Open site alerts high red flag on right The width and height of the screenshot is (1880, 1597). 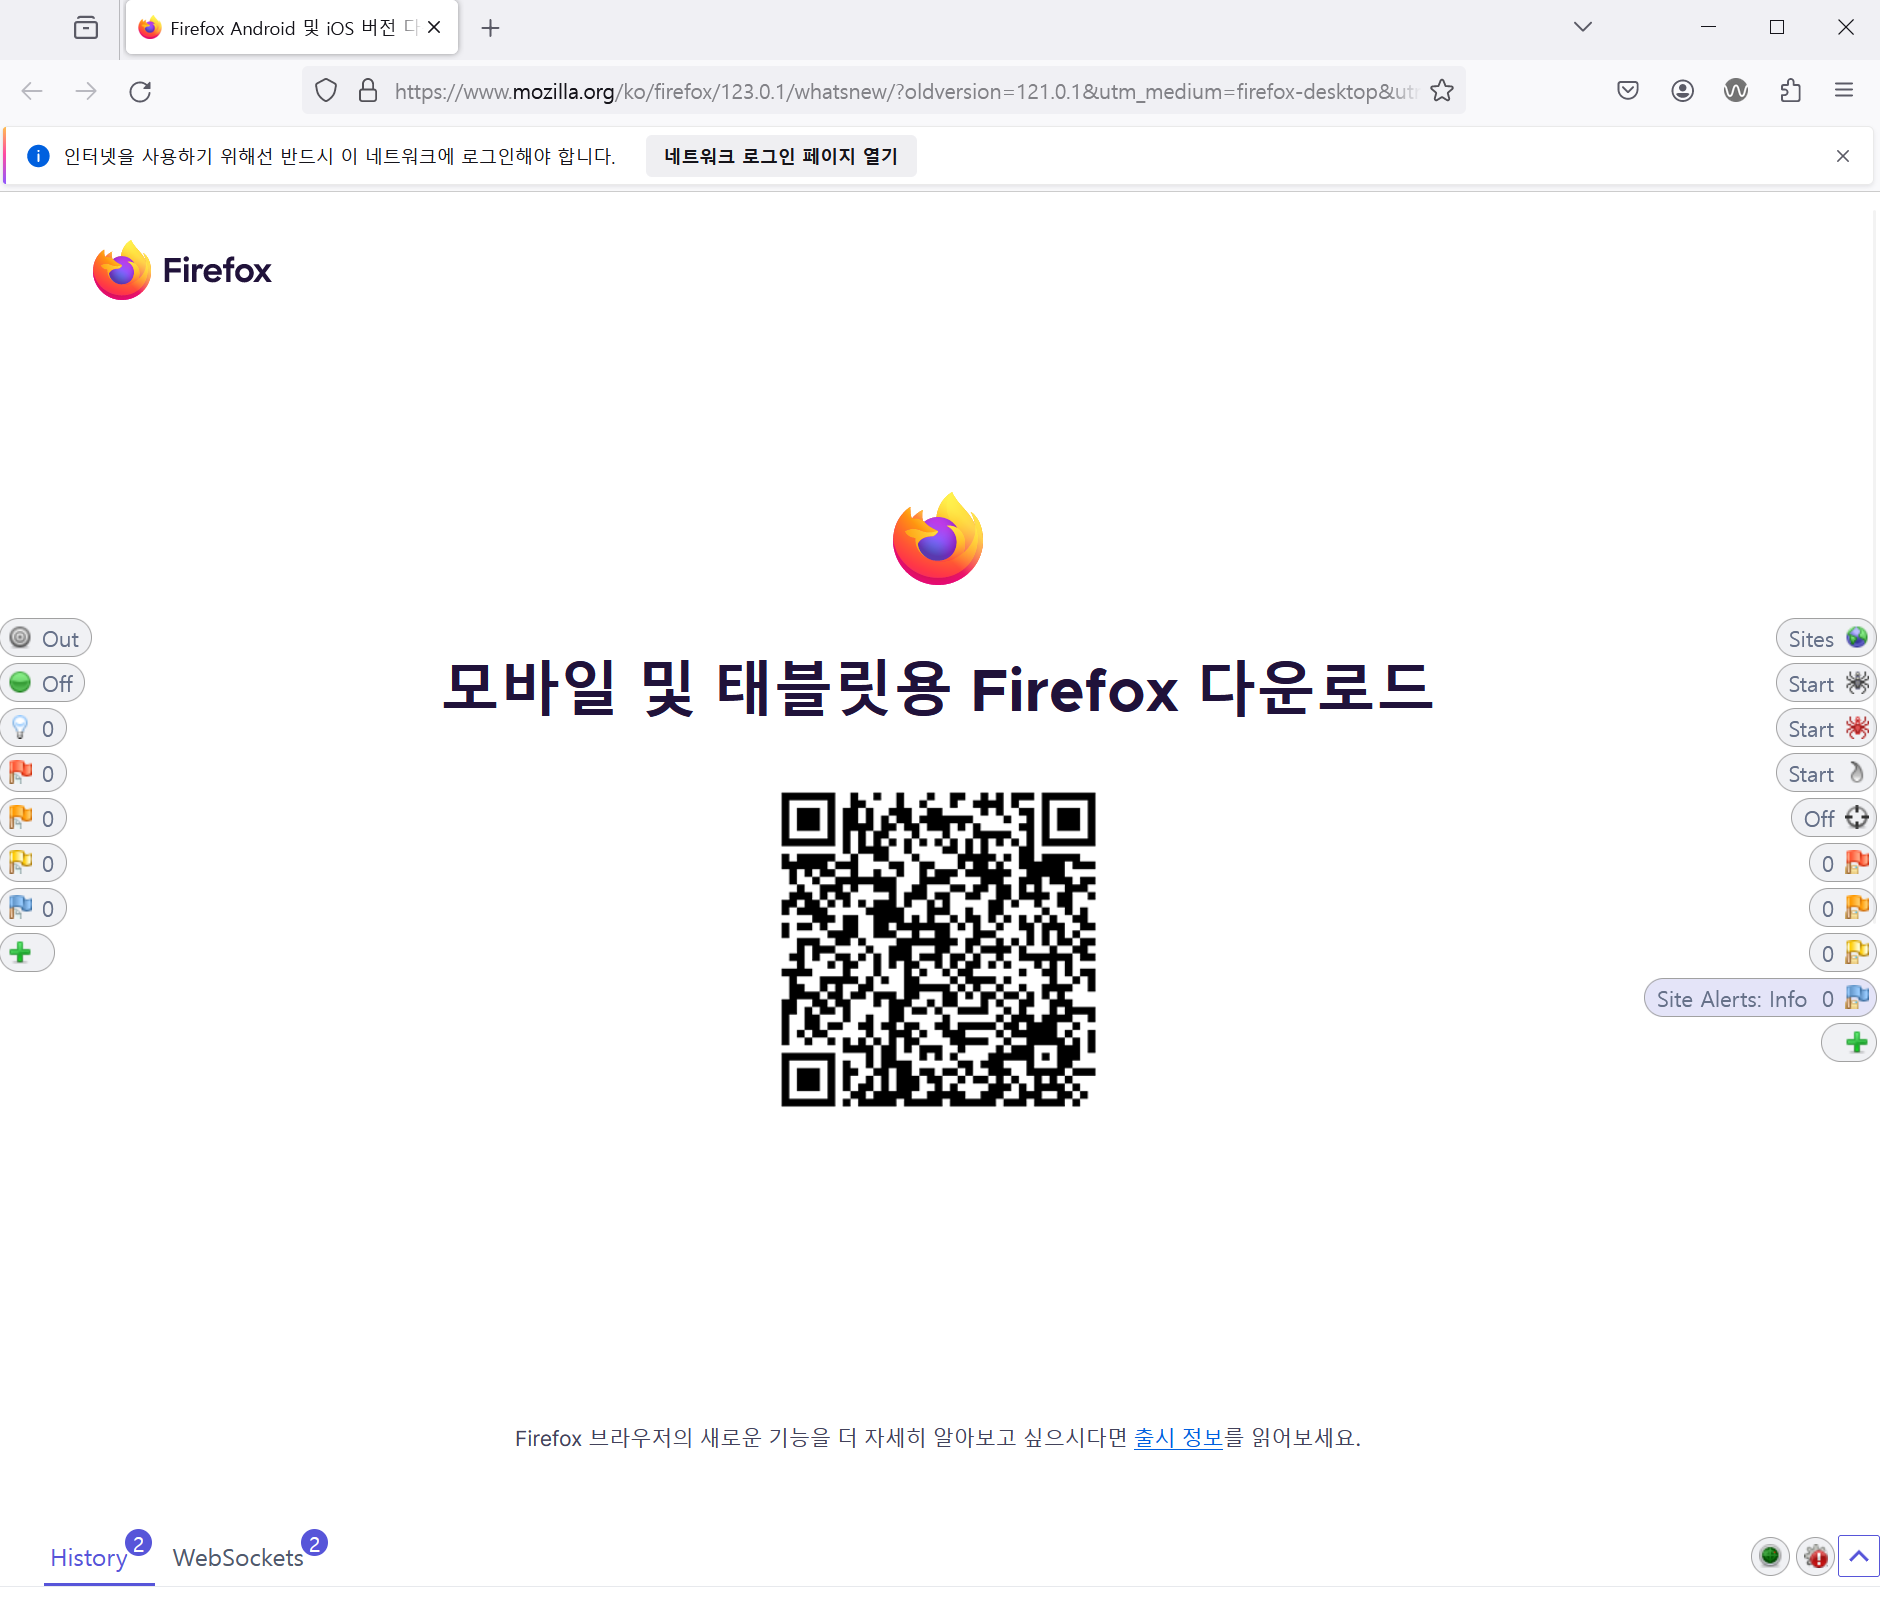click(x=1843, y=864)
